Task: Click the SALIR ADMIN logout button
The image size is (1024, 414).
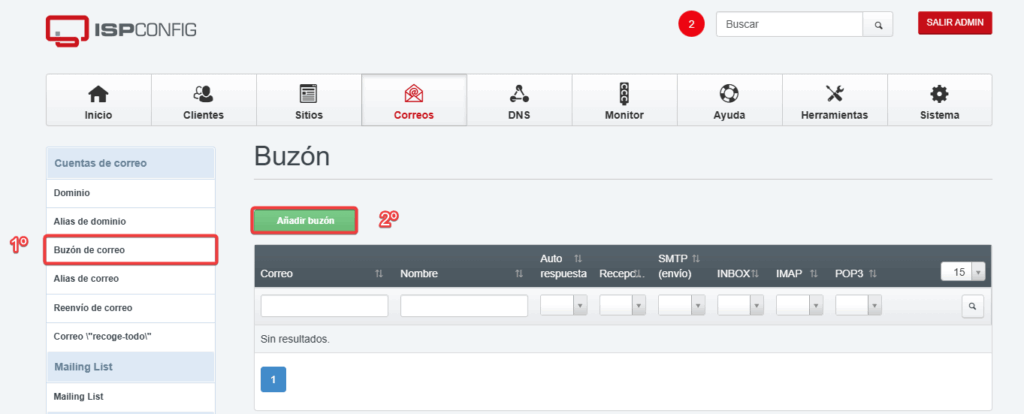Action: click(955, 23)
